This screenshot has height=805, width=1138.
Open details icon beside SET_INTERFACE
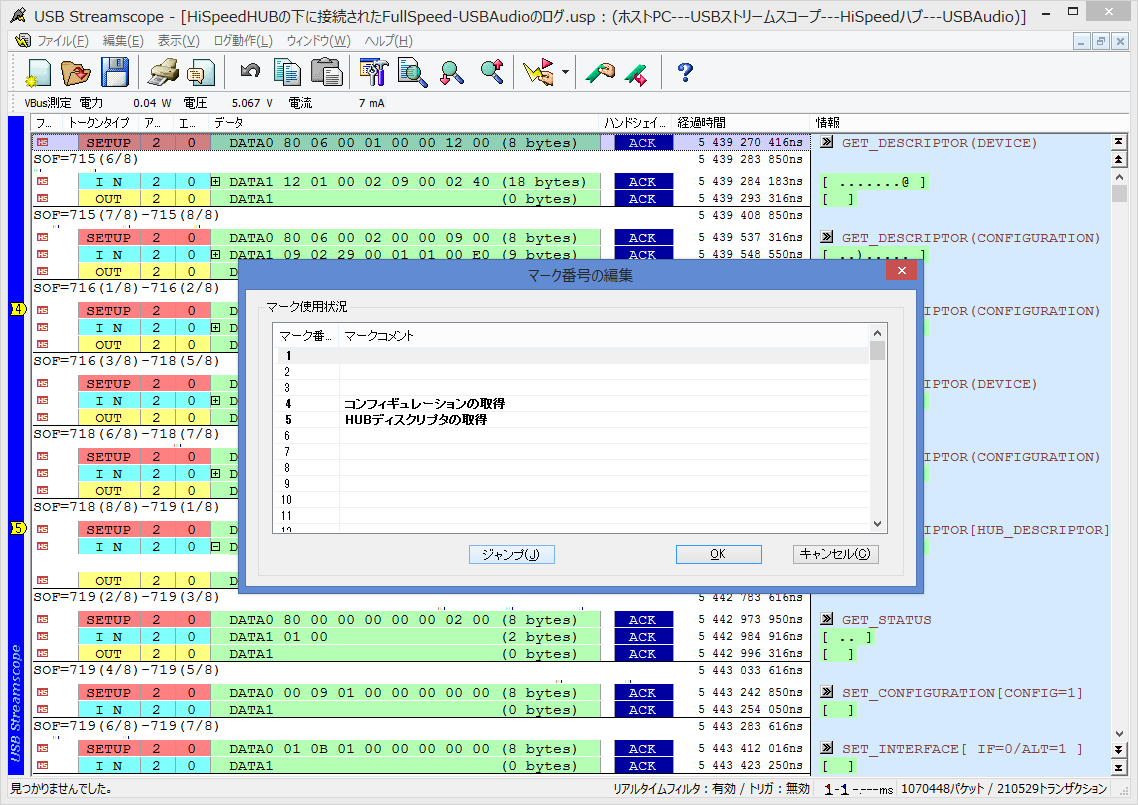tap(827, 748)
